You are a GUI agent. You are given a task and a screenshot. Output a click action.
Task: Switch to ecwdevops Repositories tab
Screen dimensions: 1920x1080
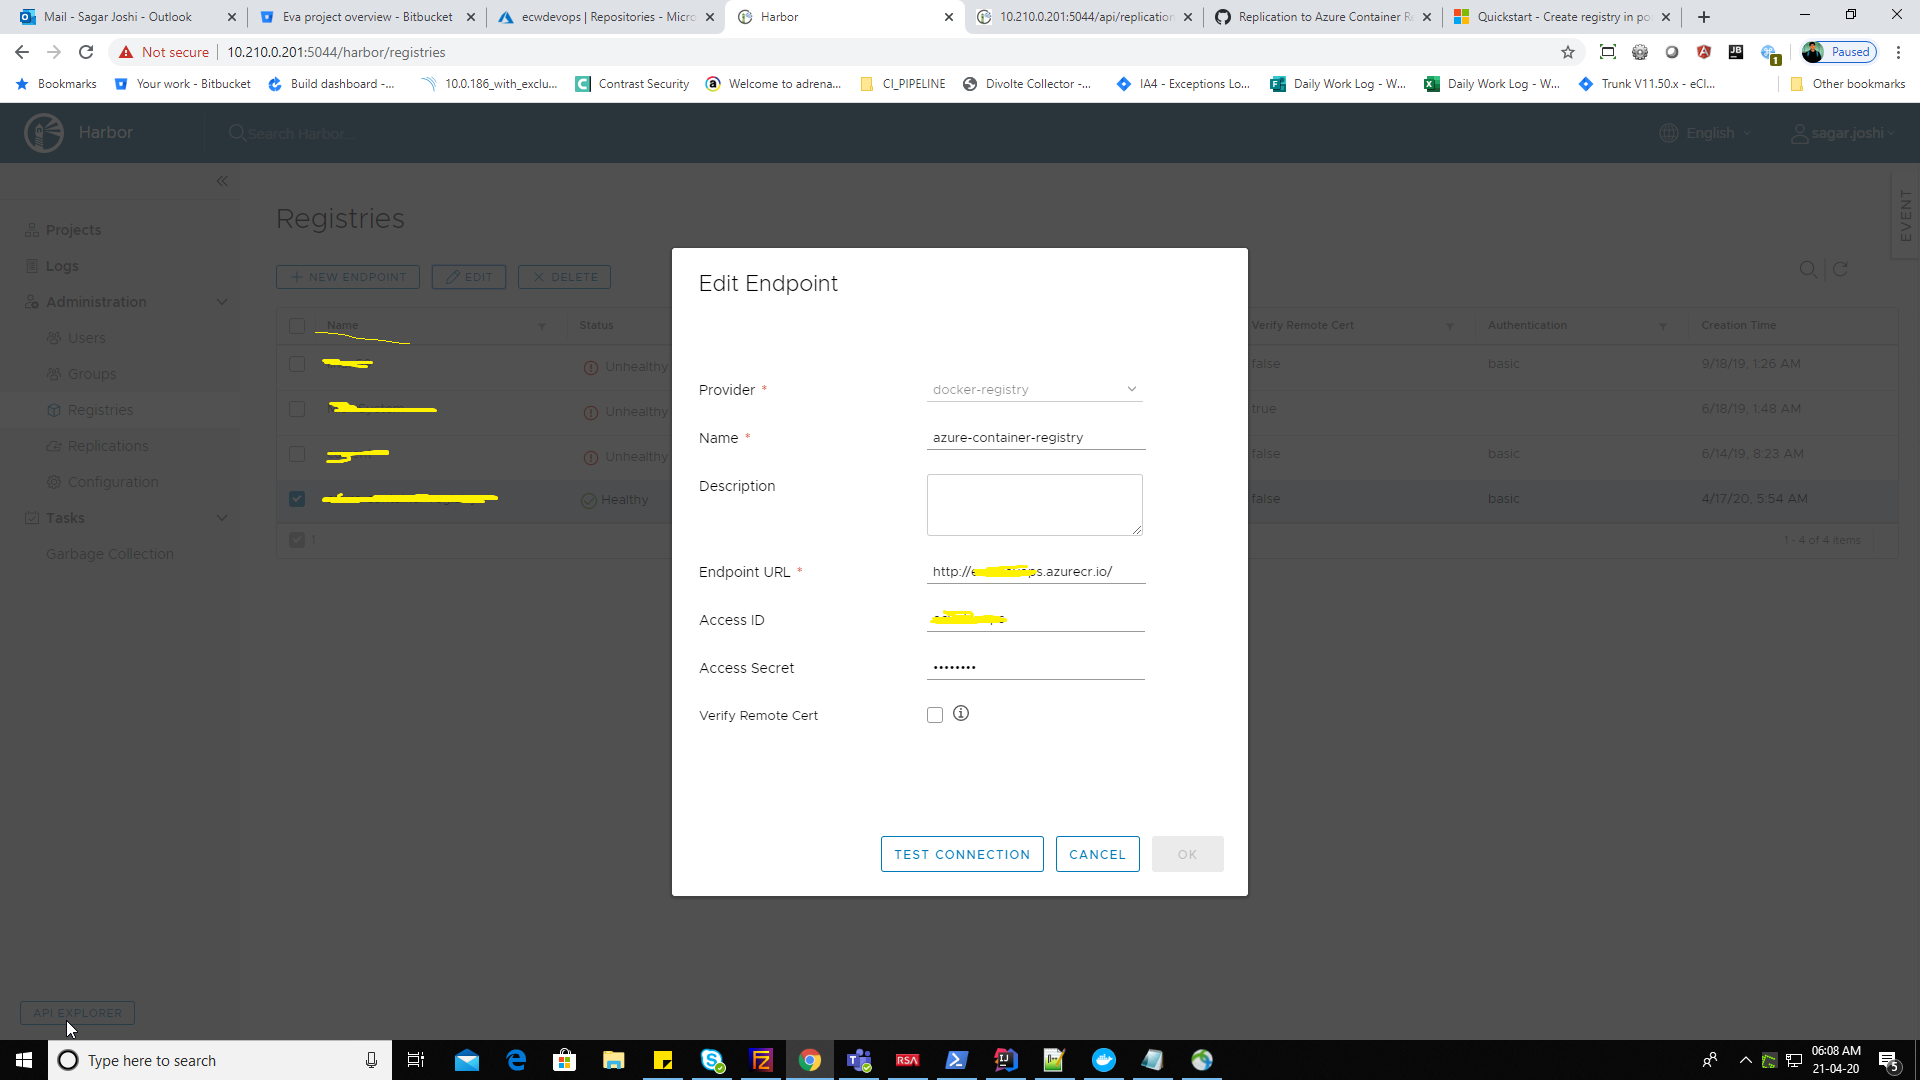[x=608, y=17]
